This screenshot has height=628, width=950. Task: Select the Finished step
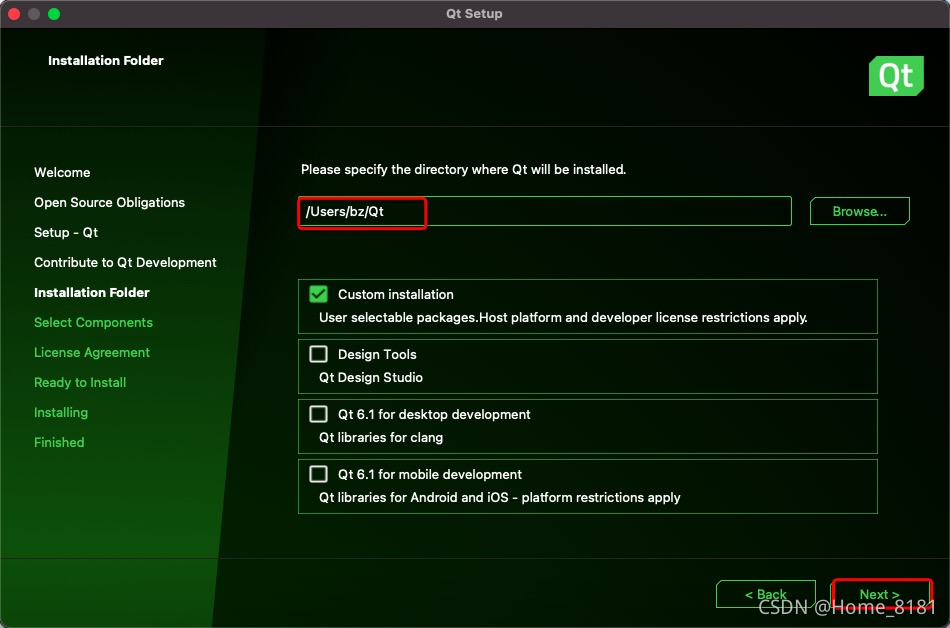click(59, 443)
